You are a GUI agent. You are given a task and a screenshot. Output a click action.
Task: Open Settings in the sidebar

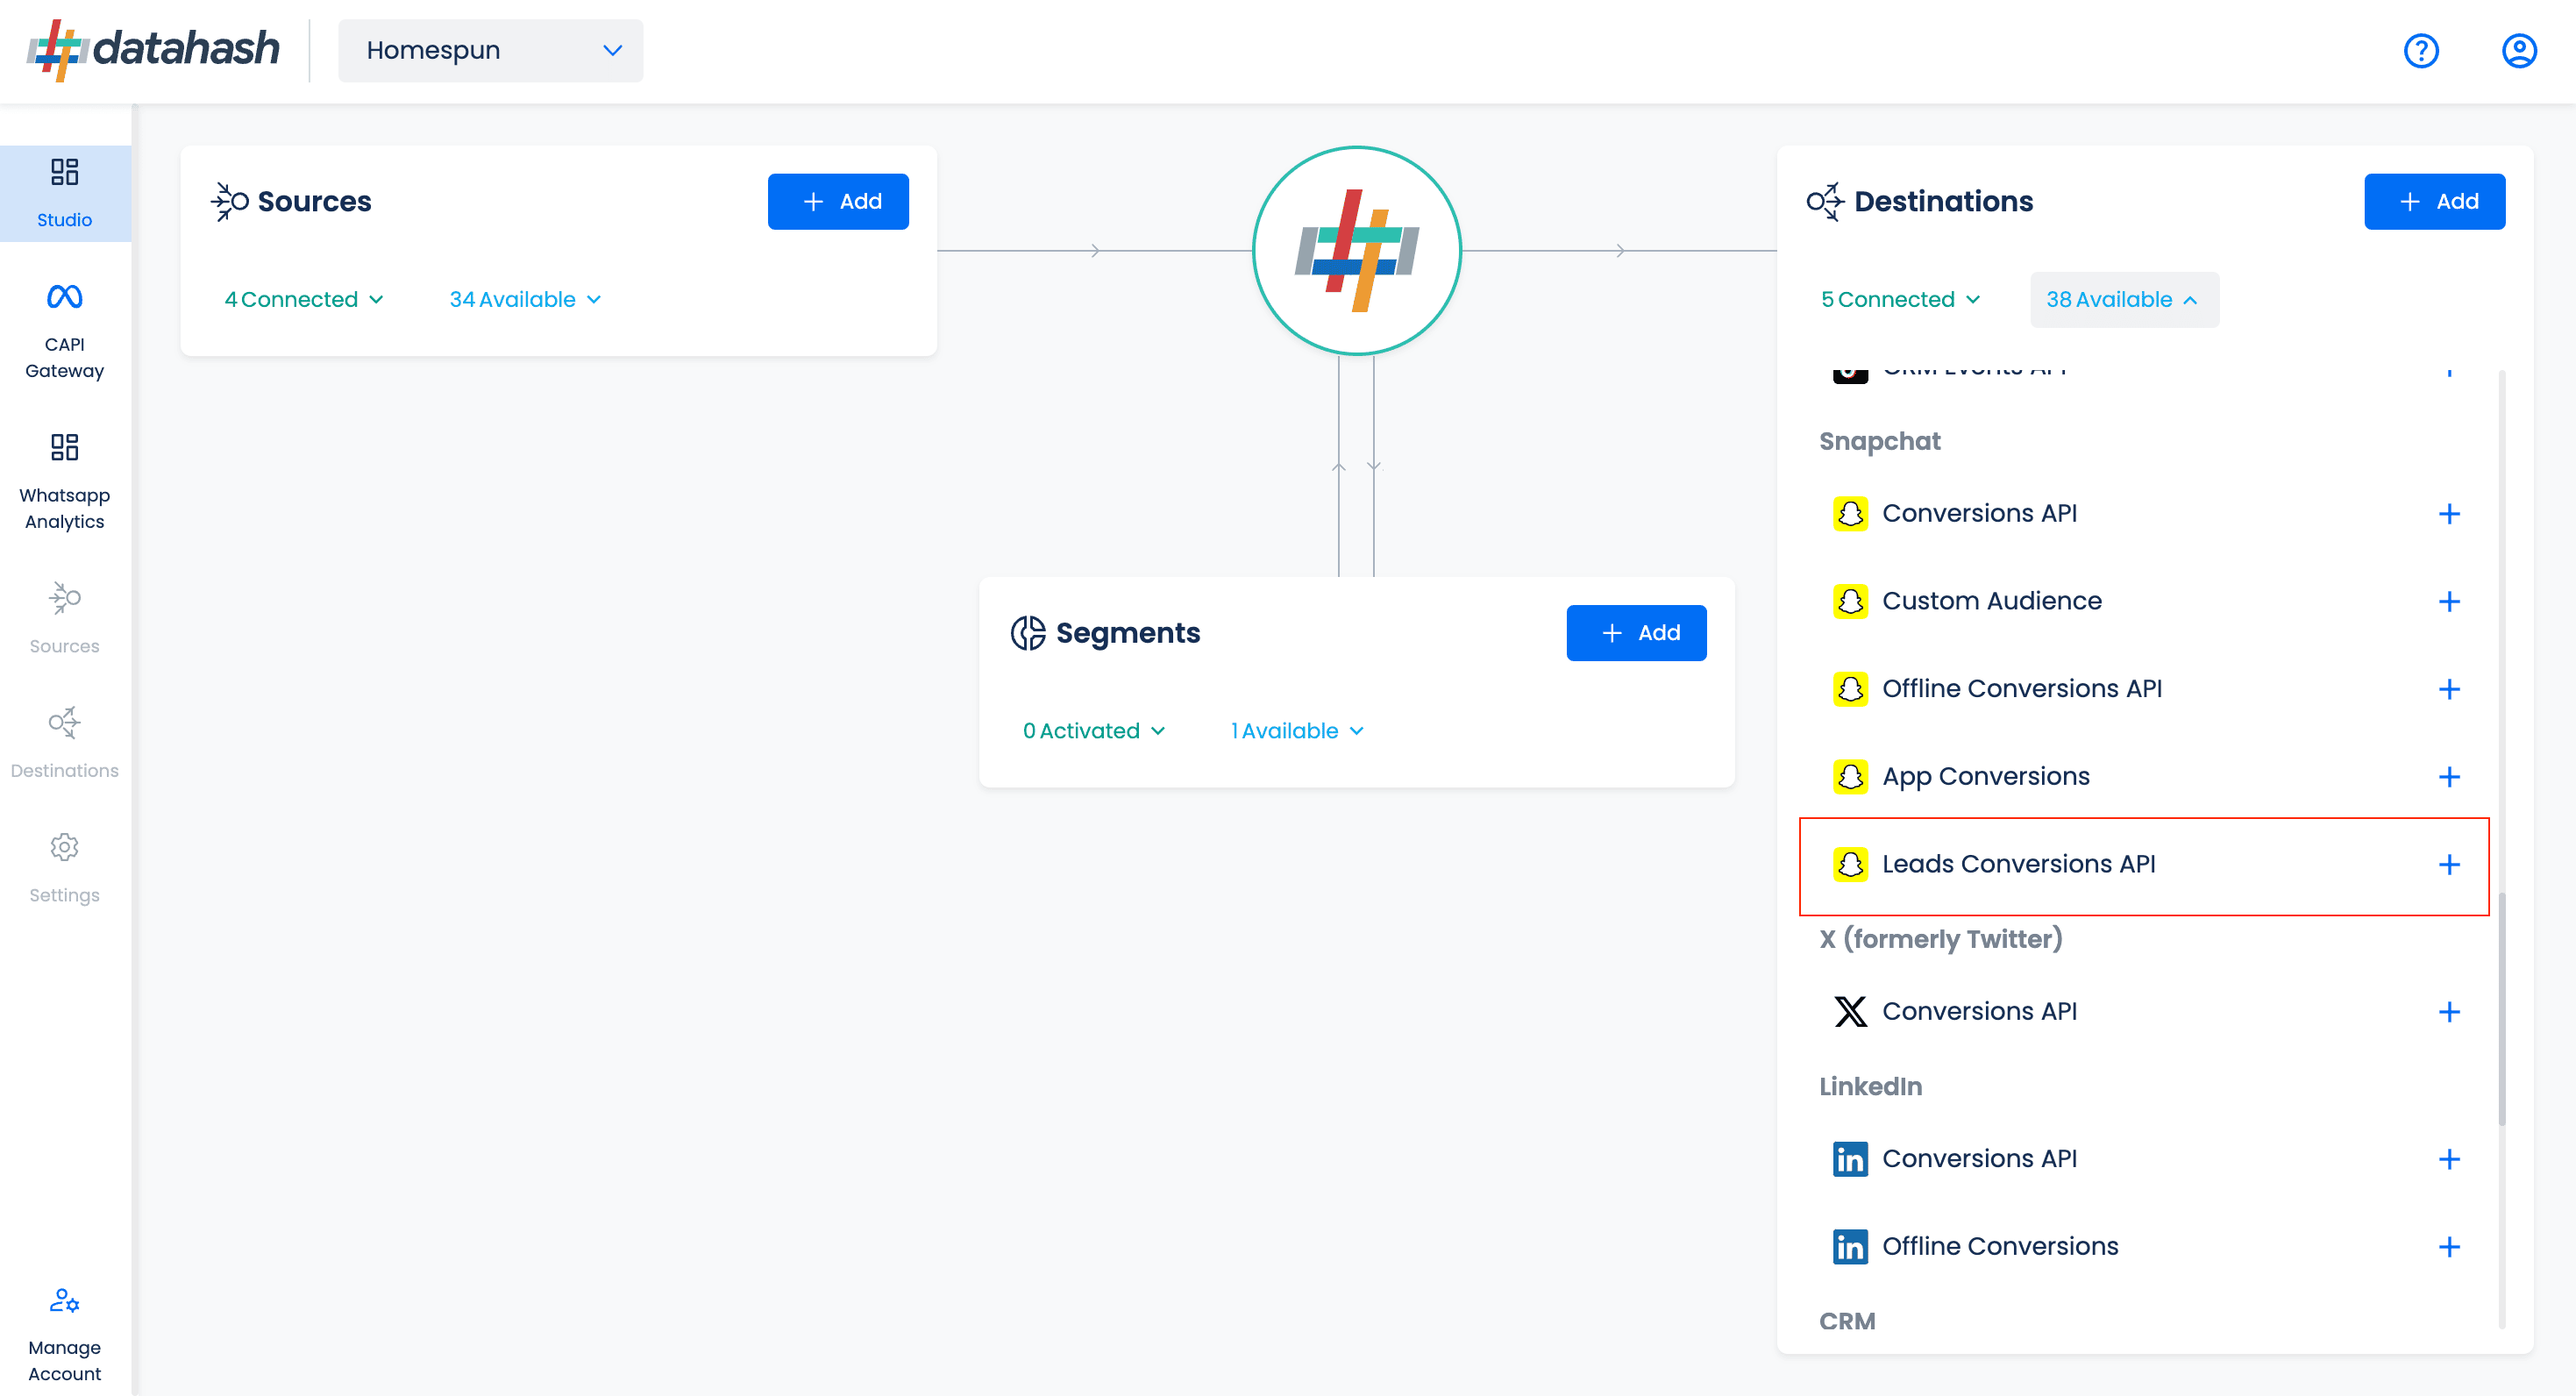coord(65,868)
